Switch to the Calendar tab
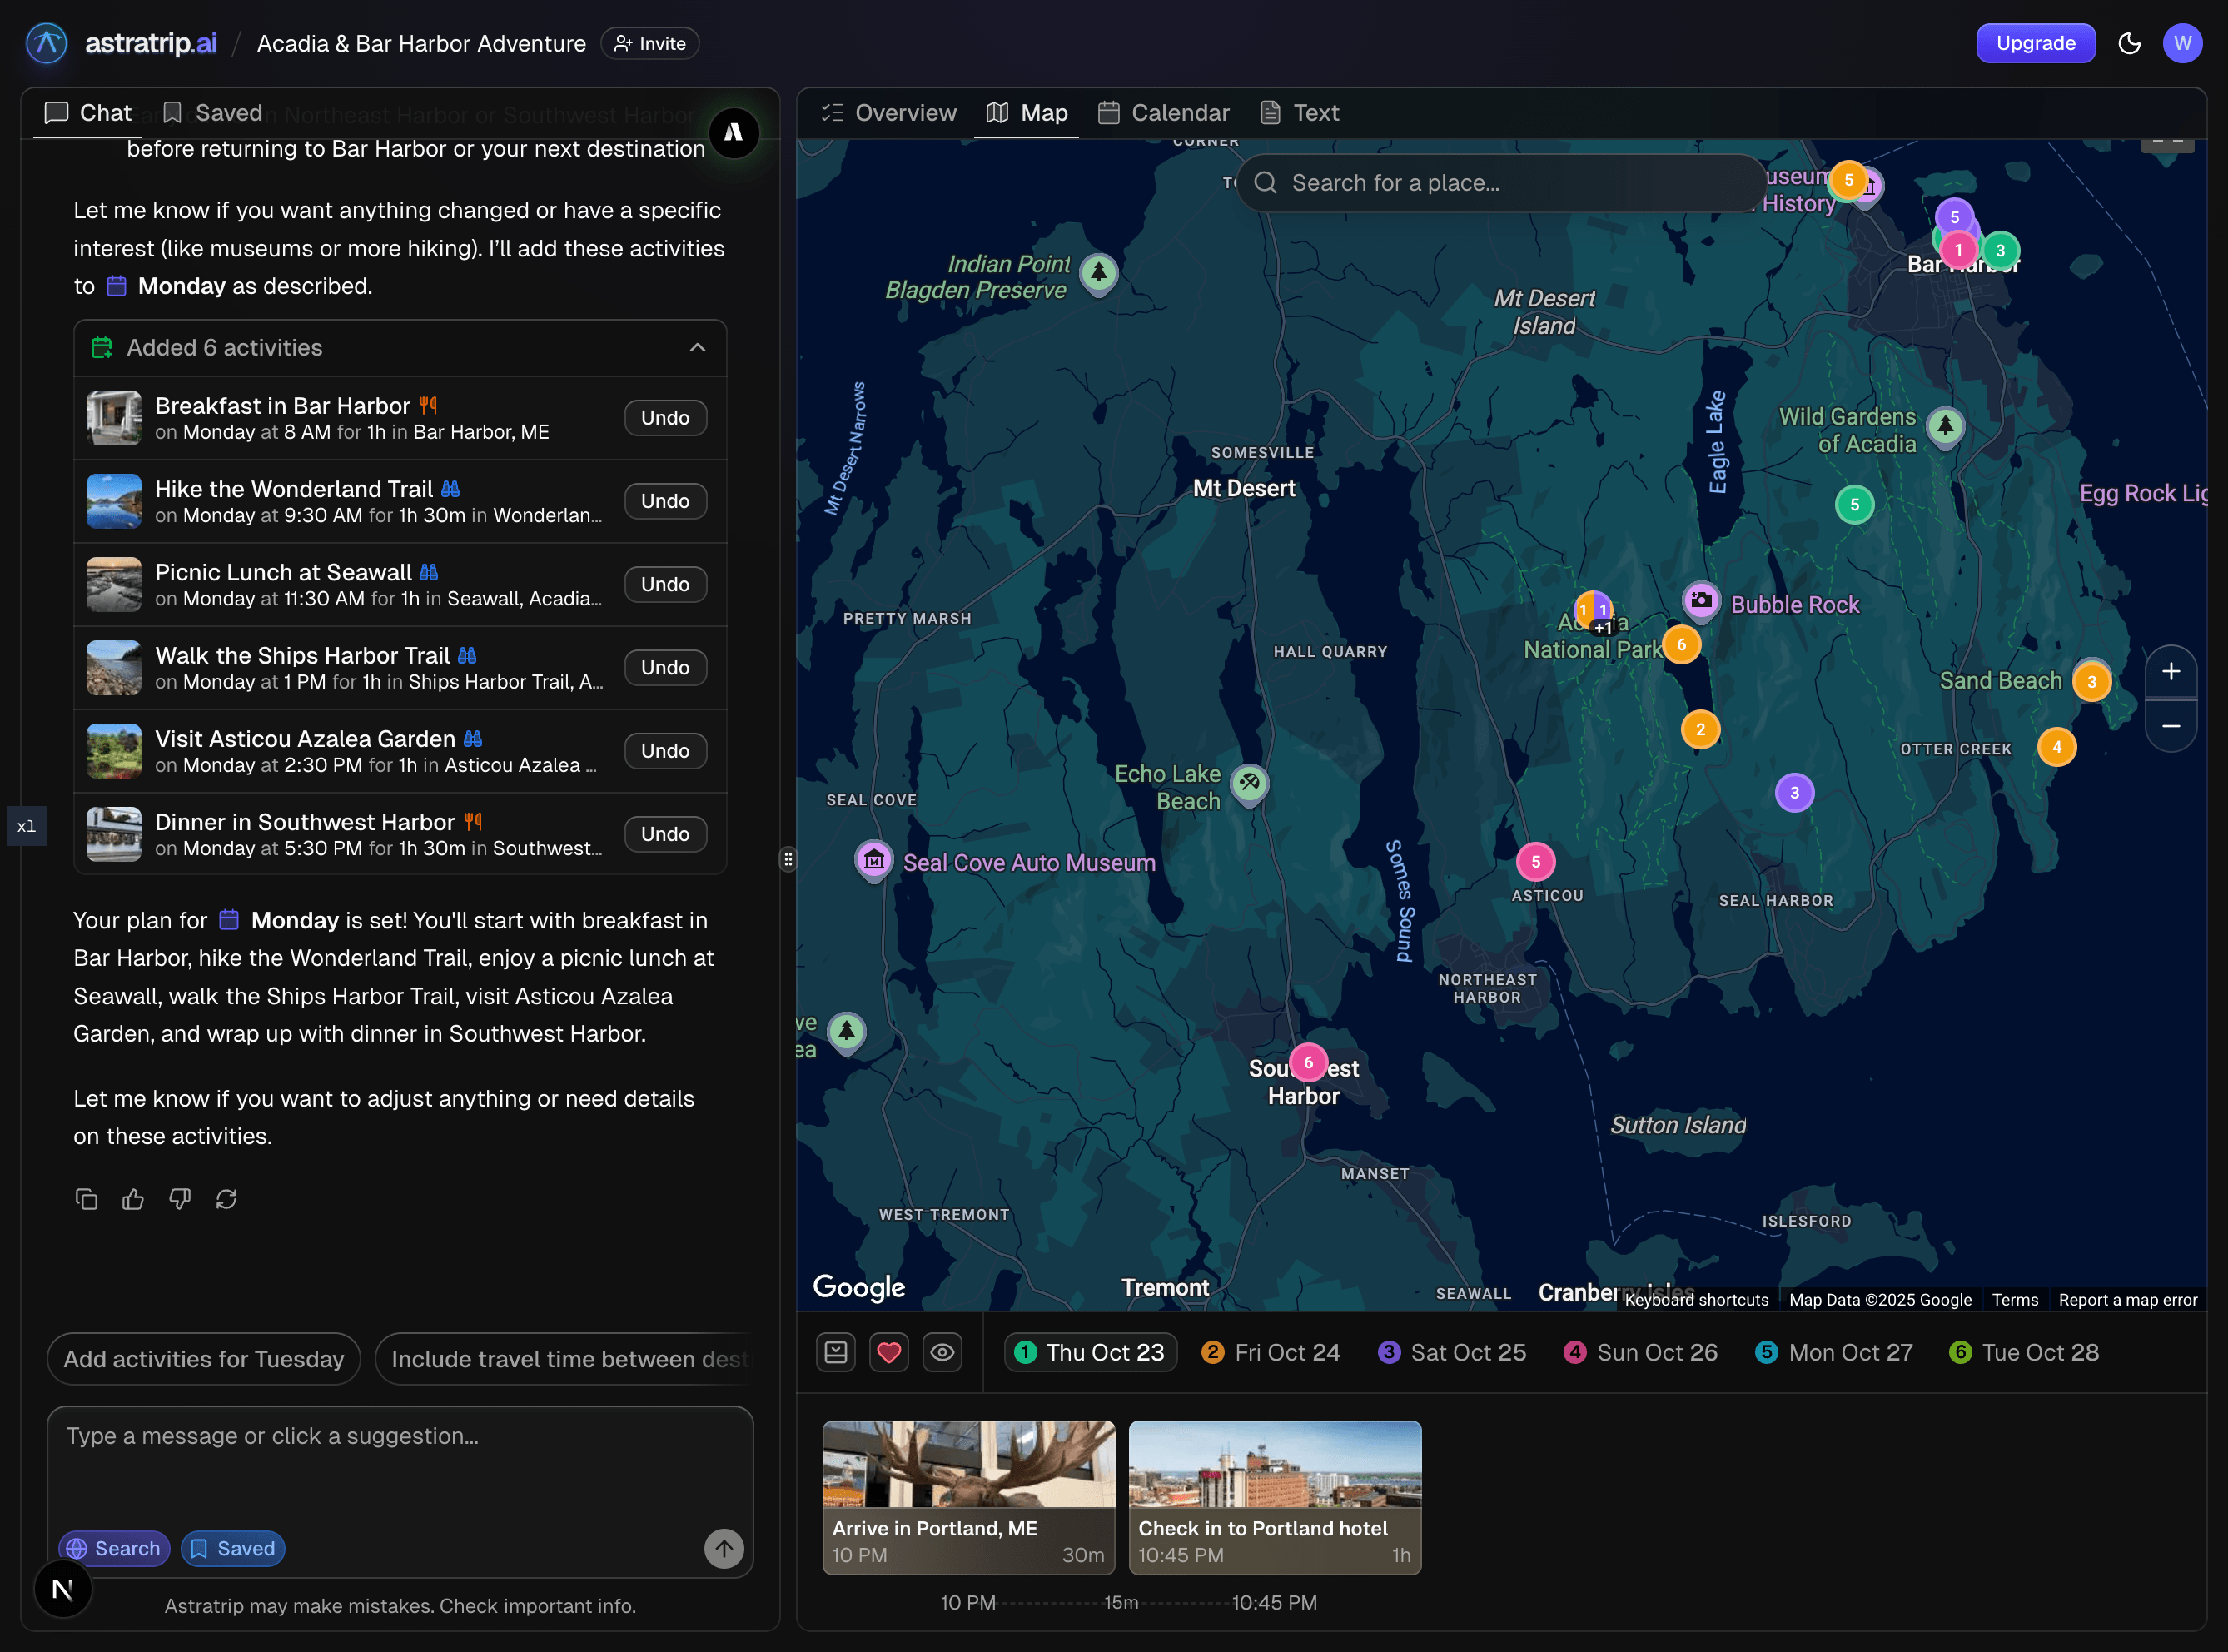 (x=1163, y=113)
